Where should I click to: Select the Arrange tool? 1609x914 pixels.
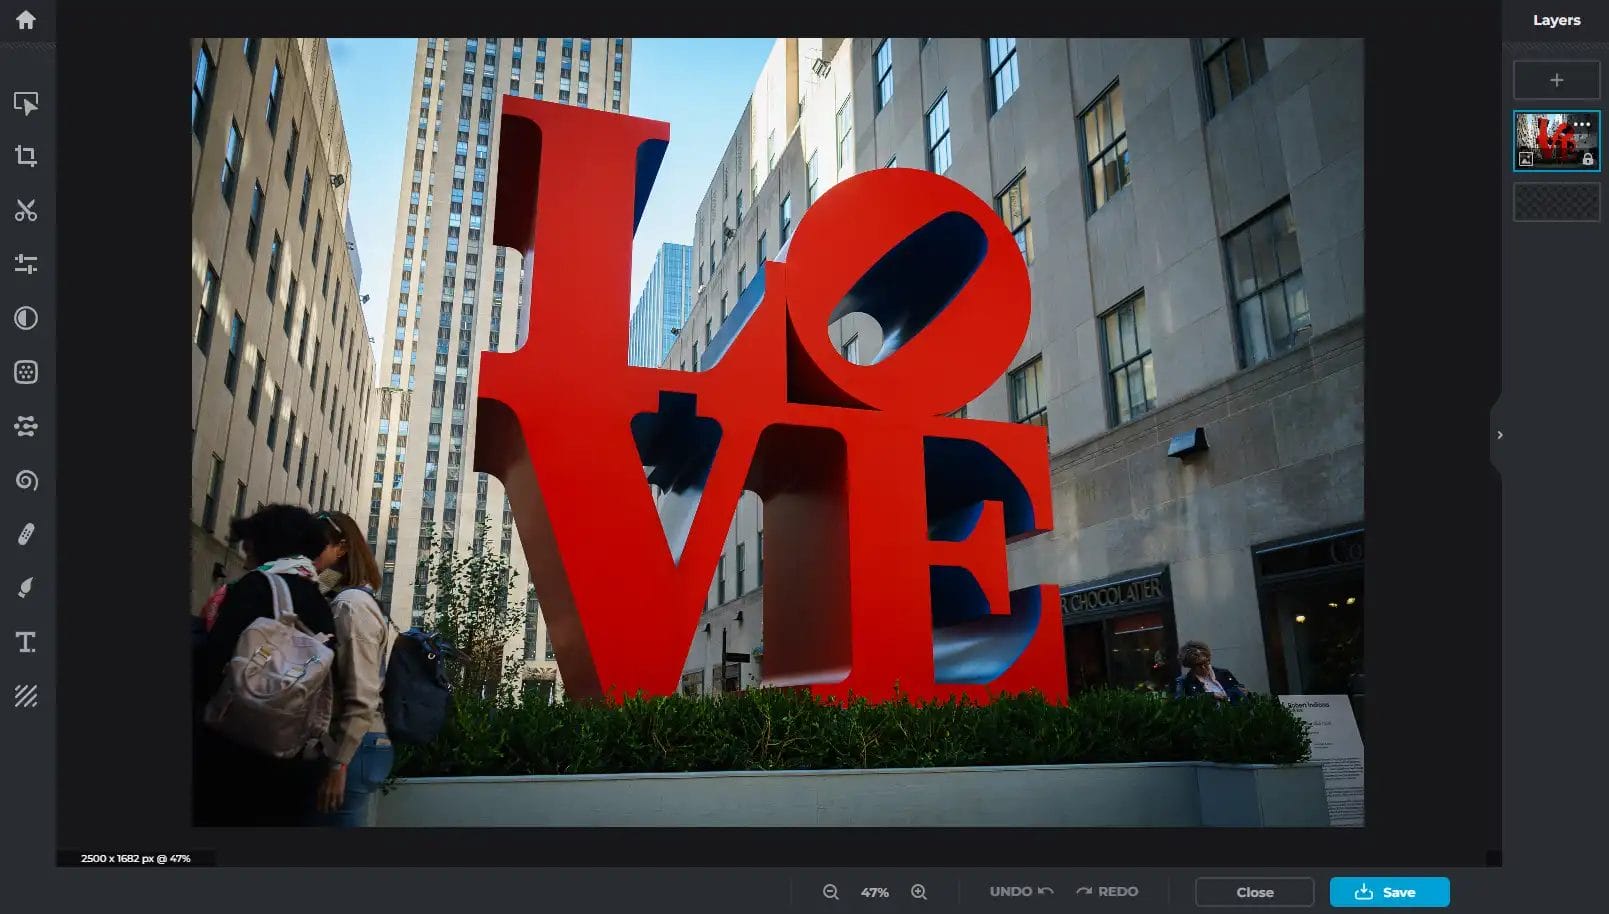point(26,103)
